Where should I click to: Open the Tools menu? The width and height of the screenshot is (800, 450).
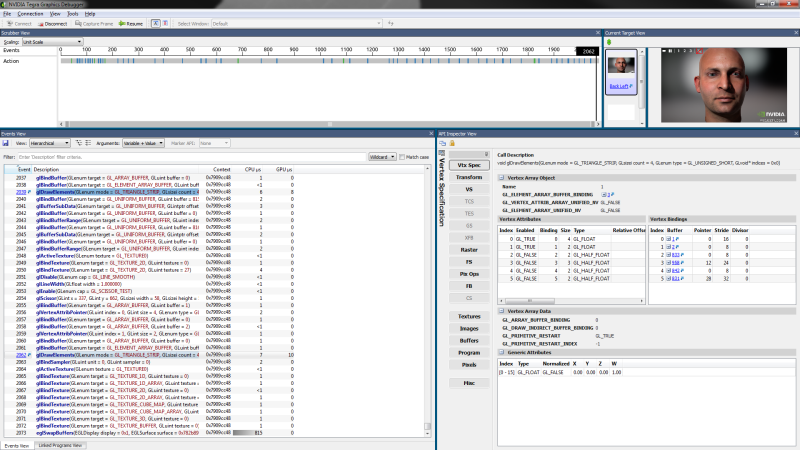coord(73,14)
